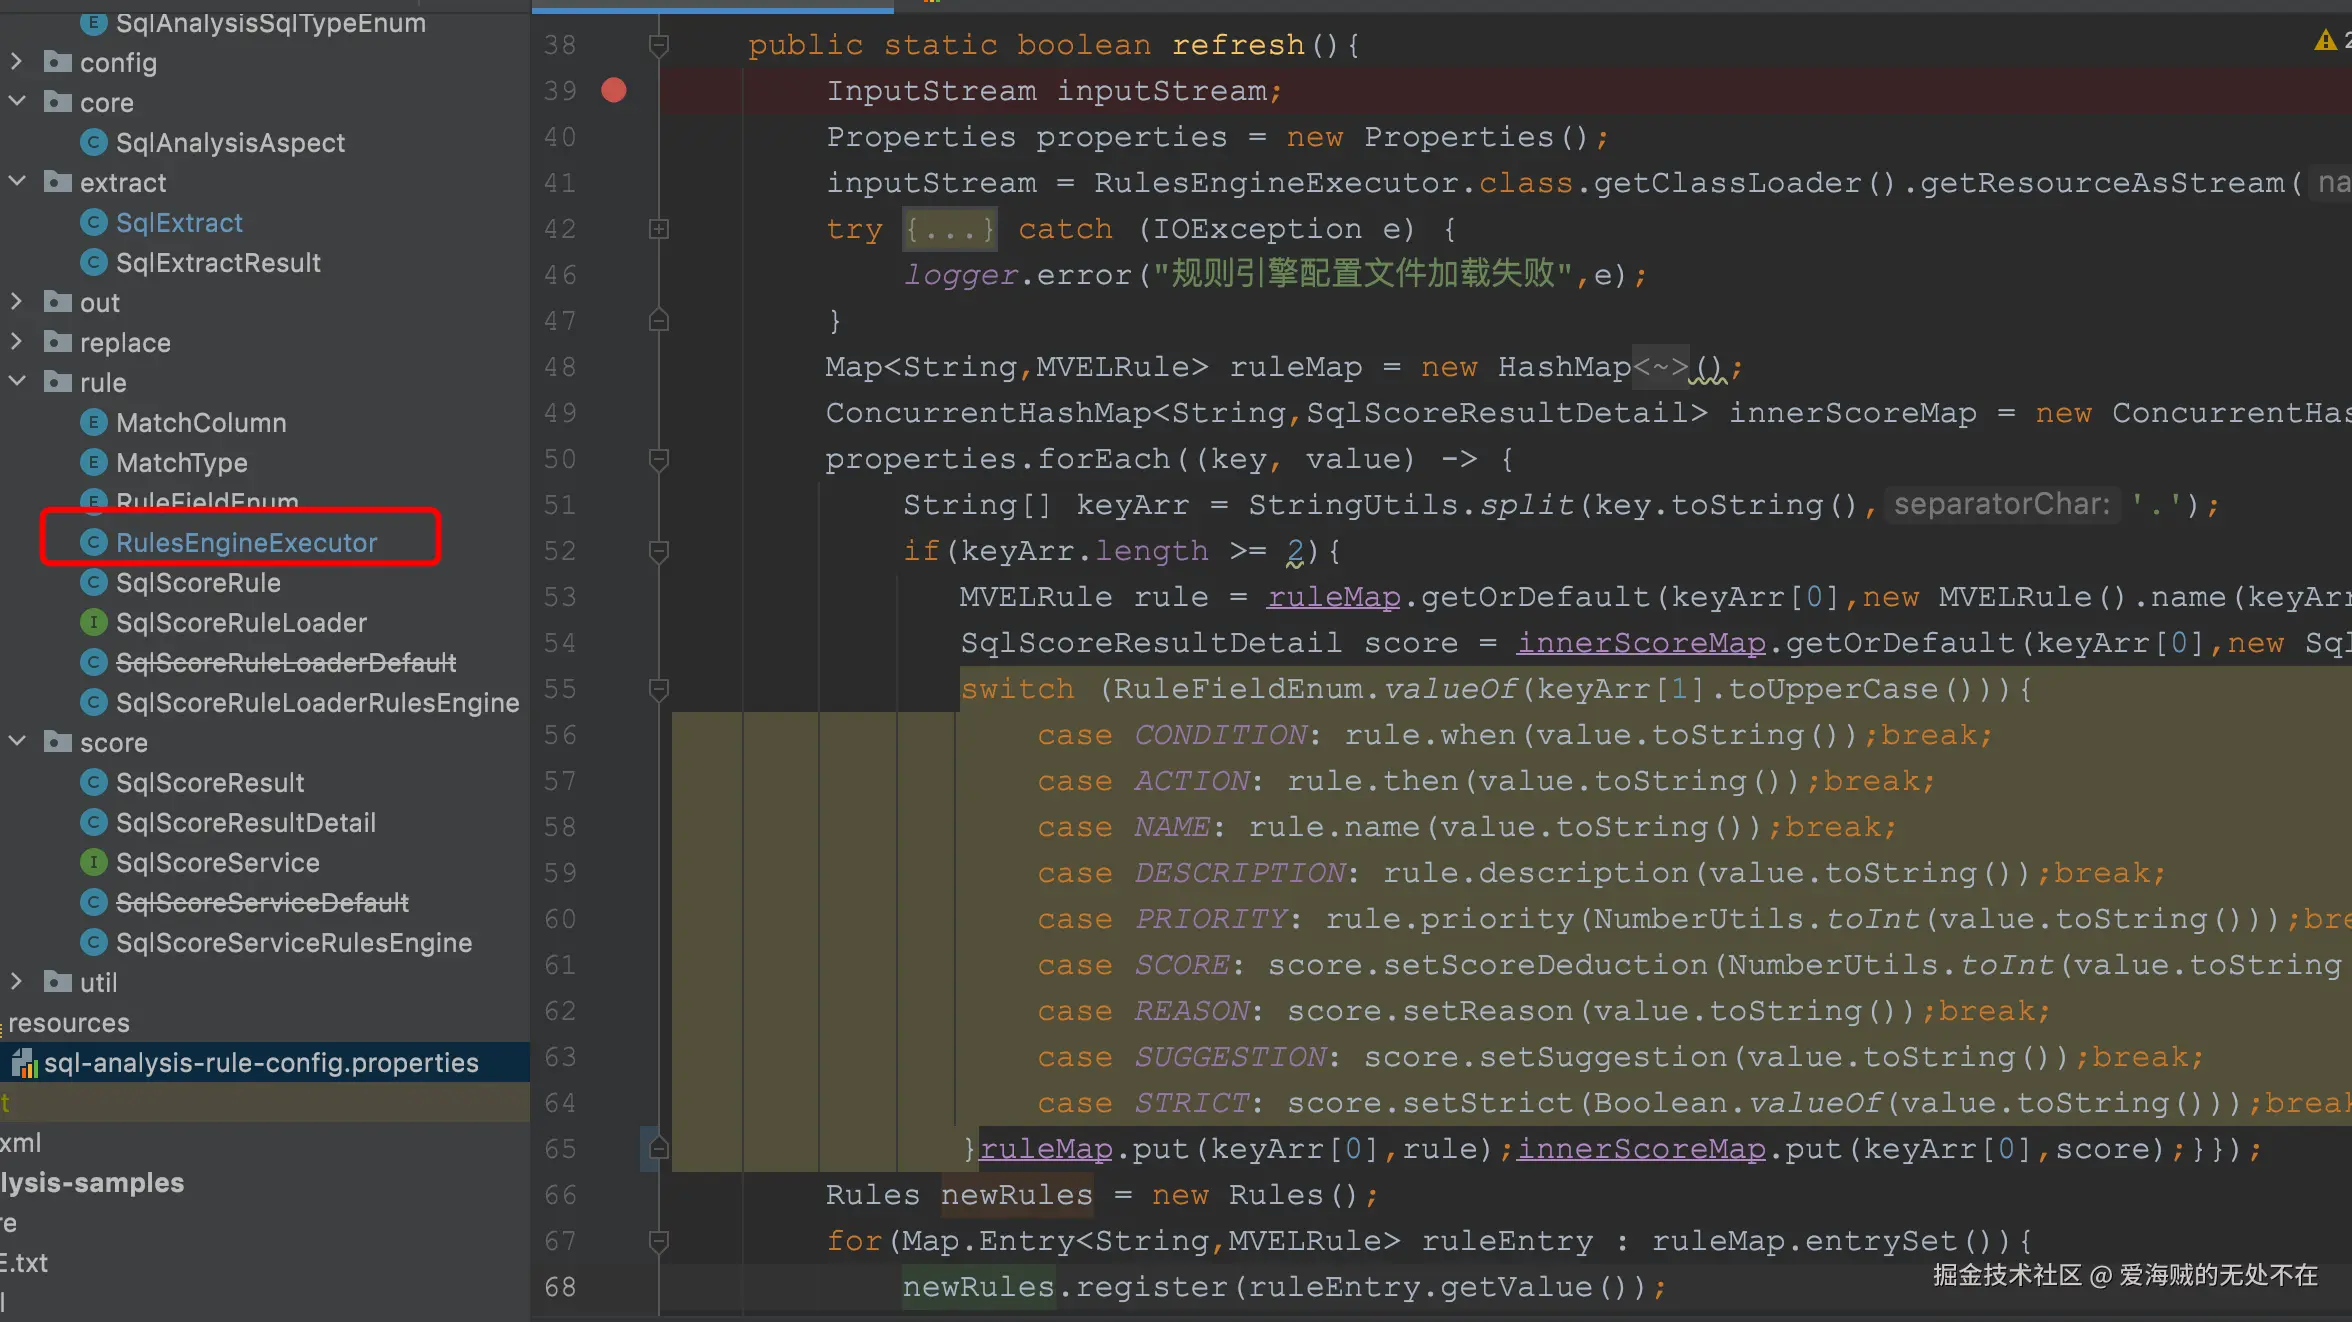
Task: Expand the config folder
Action: click(16, 62)
